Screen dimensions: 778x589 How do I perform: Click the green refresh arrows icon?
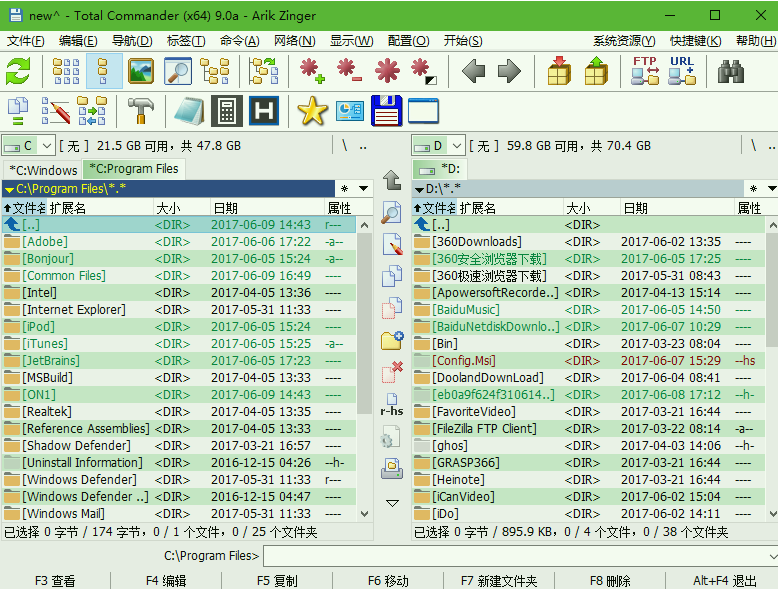pyautogui.click(x=18, y=71)
